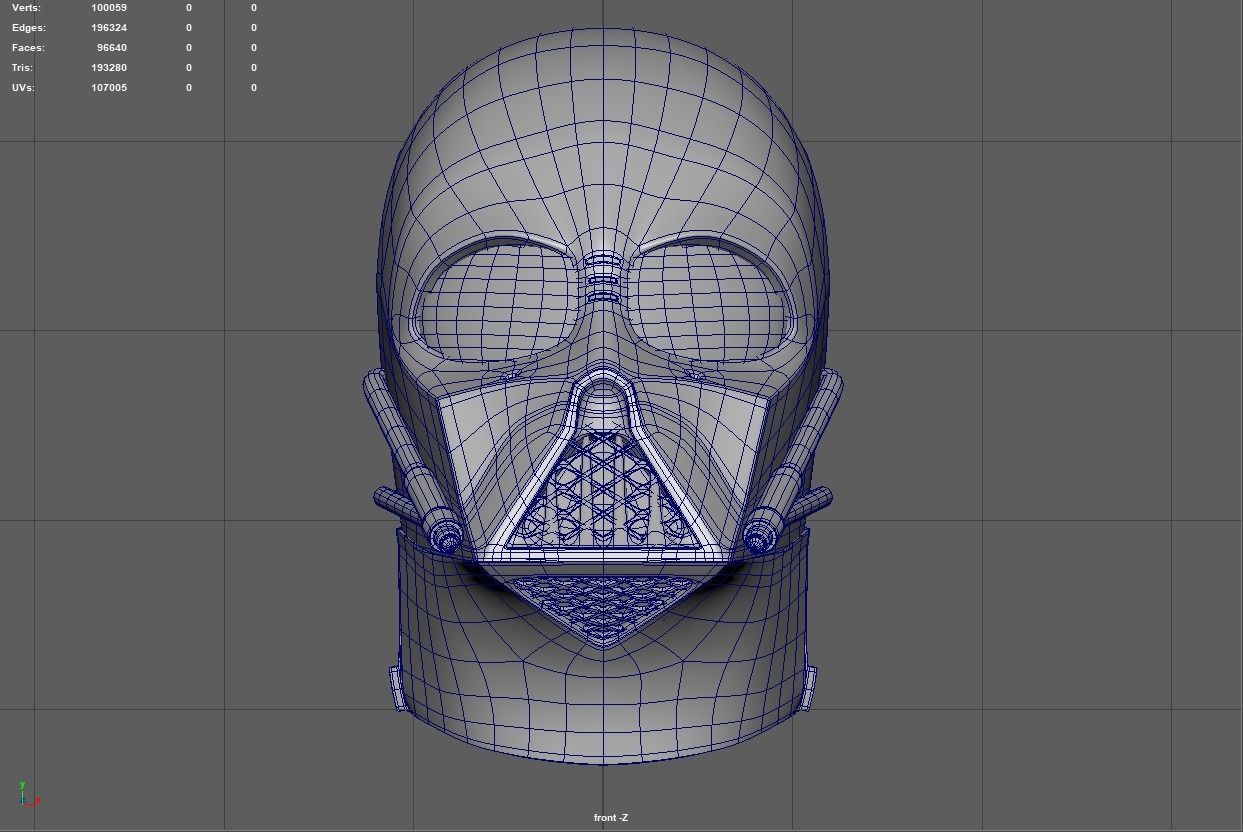1243x832 pixels.
Task: Click the "Edges:" HUD label
Action: 29,28
